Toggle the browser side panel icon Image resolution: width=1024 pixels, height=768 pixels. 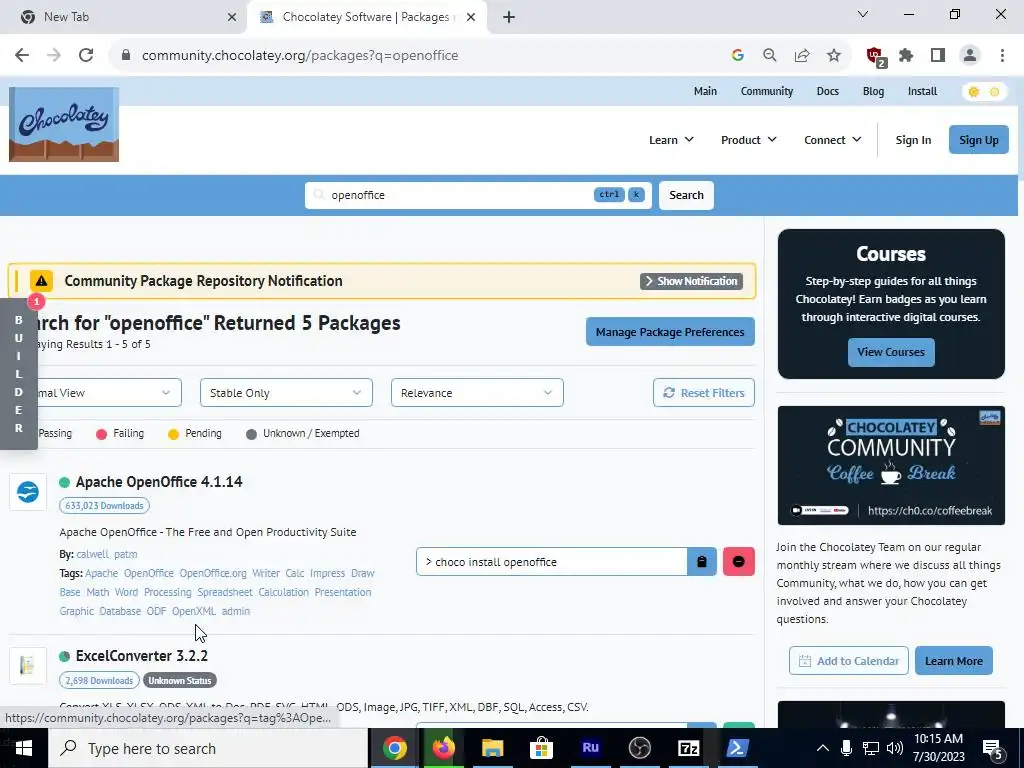click(x=938, y=56)
